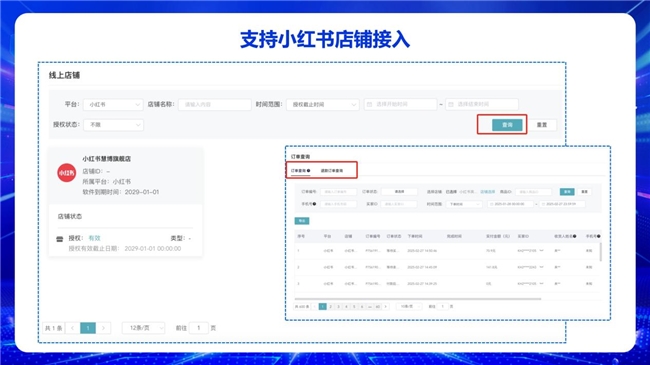Select page 4 in order pagination
Screen dimensions: 650x365
click(x=346, y=307)
